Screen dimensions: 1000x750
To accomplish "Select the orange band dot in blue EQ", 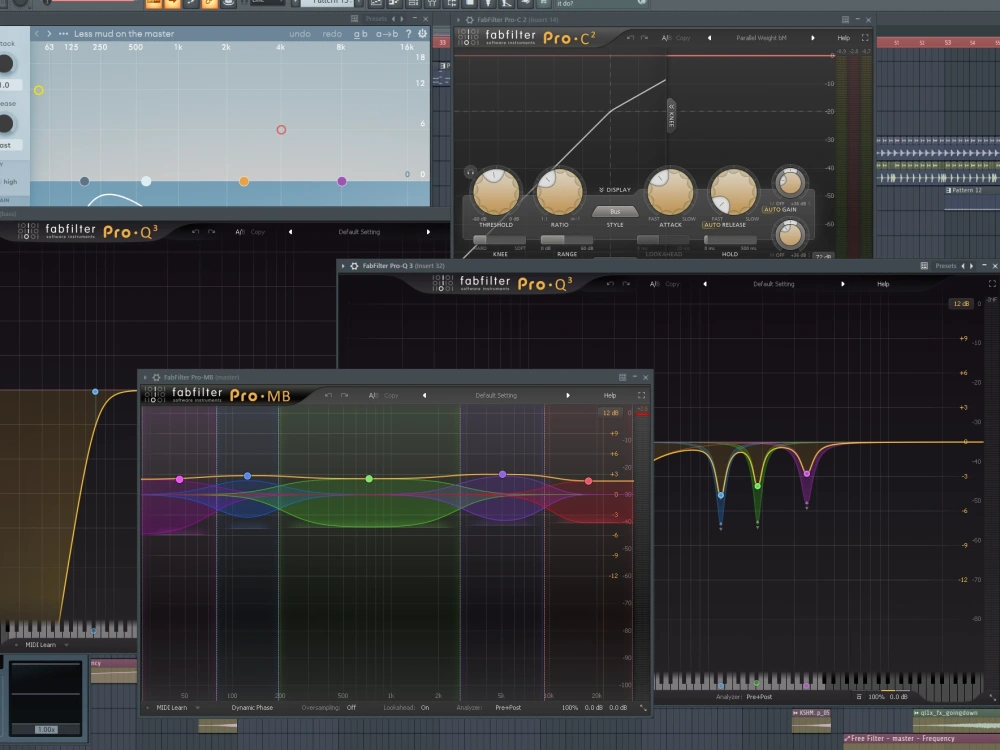I will (244, 181).
